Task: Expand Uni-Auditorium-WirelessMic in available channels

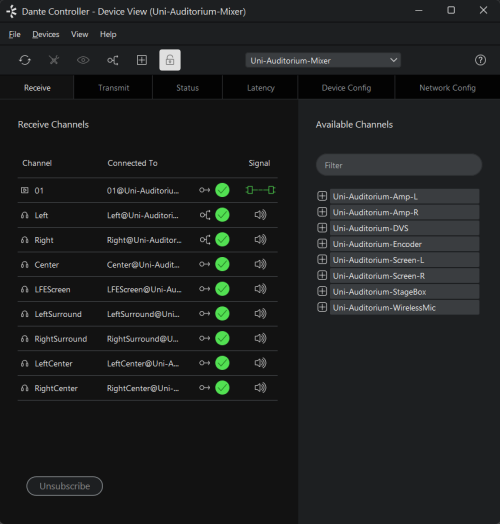Action: (322, 307)
